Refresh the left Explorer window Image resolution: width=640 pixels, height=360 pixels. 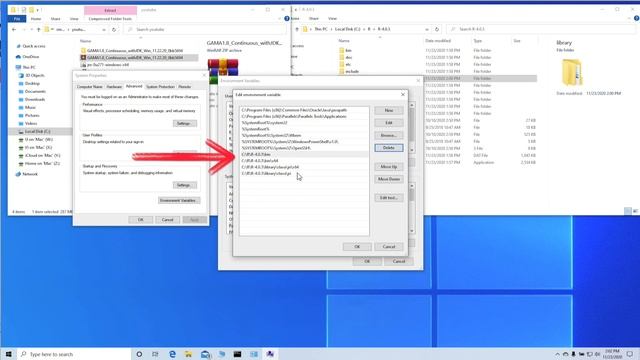(x=114, y=29)
